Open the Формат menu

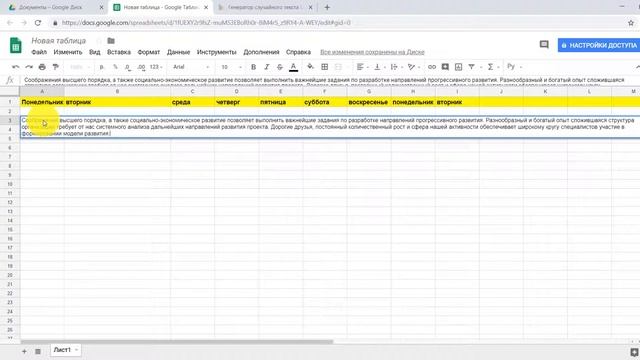coord(149,52)
